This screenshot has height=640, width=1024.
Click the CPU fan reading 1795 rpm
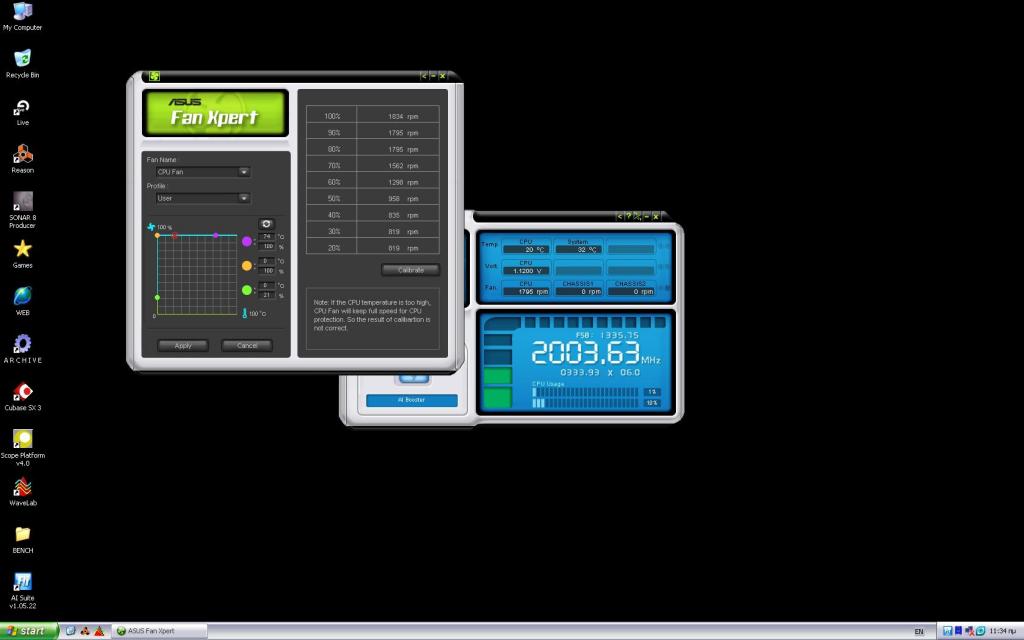(x=526, y=291)
